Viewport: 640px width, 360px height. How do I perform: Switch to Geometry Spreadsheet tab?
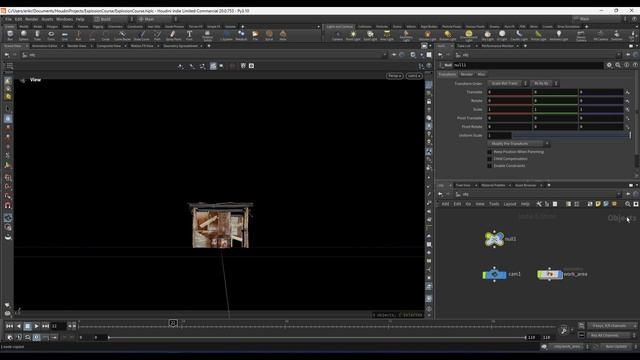[x=180, y=46]
